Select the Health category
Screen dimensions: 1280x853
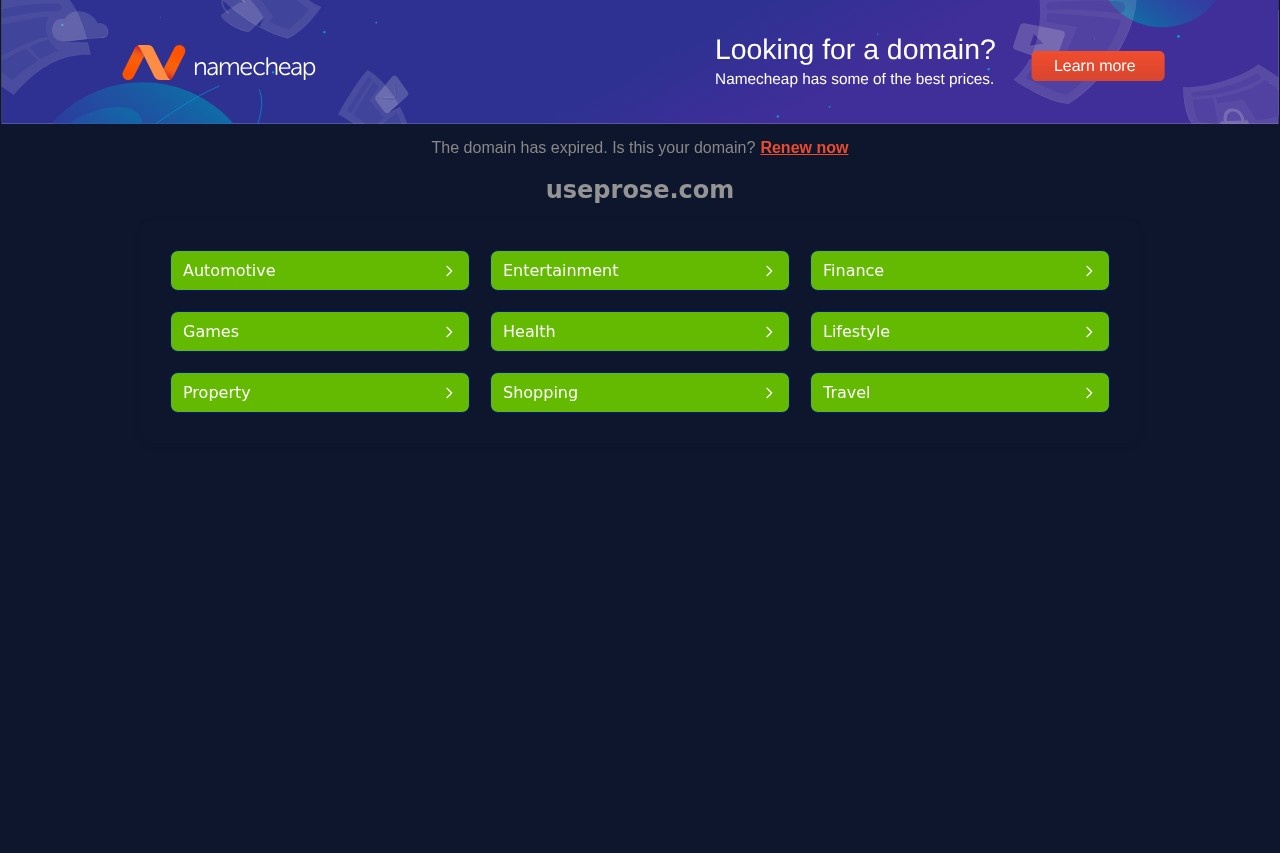pos(640,331)
